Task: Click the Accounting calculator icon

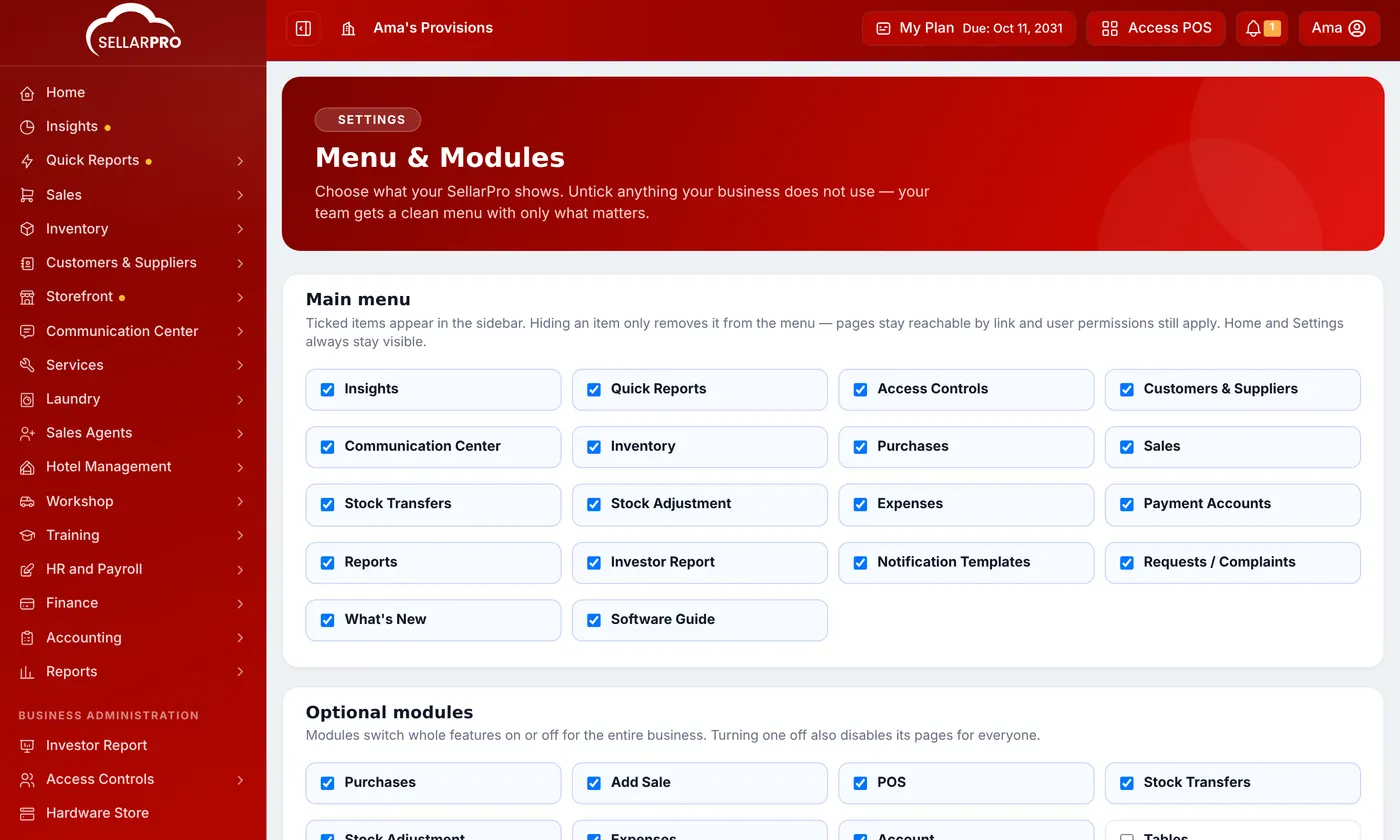Action: [x=27, y=638]
